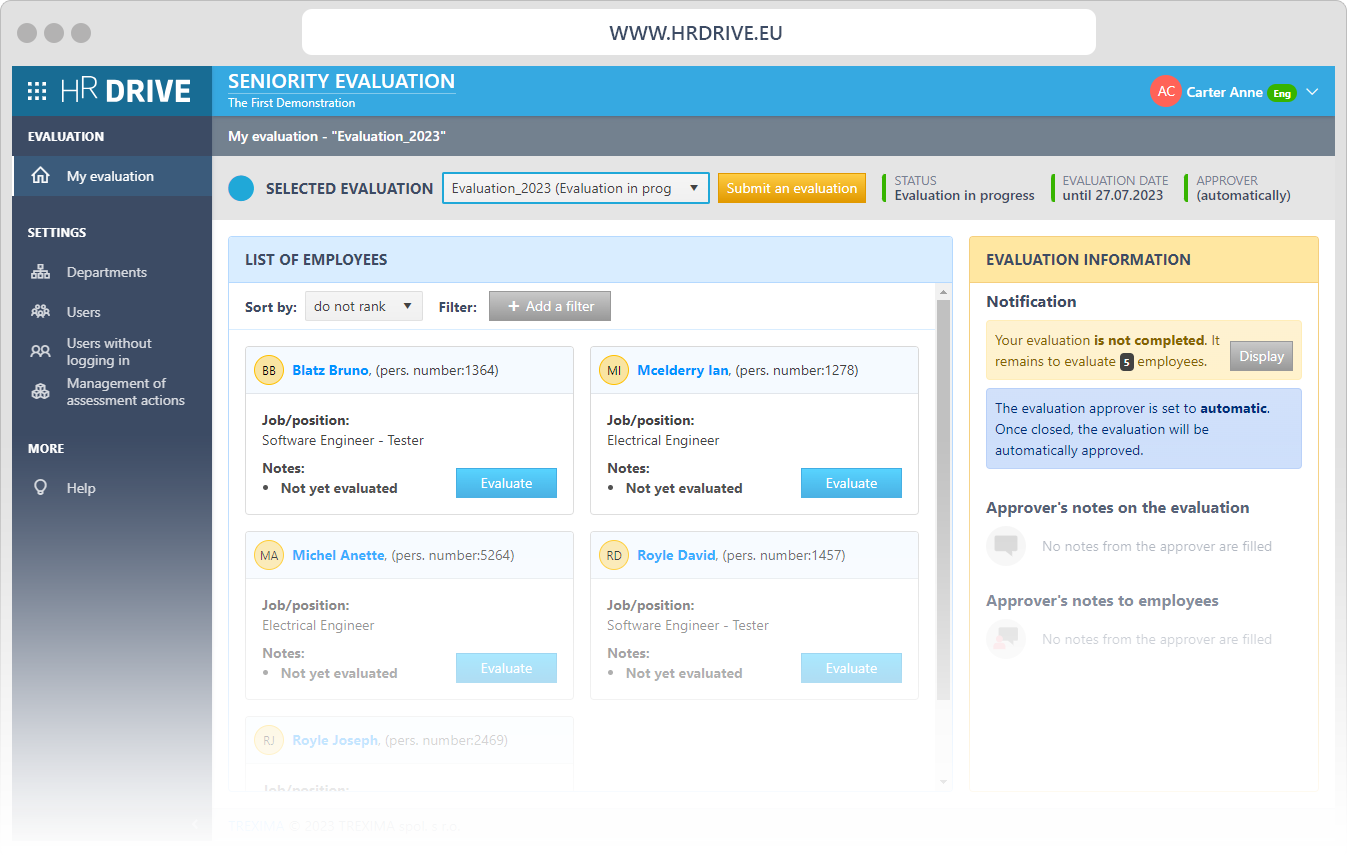This screenshot has height=859, width=1347.
Task: Click the Users without logging in icon
Action: 40,351
